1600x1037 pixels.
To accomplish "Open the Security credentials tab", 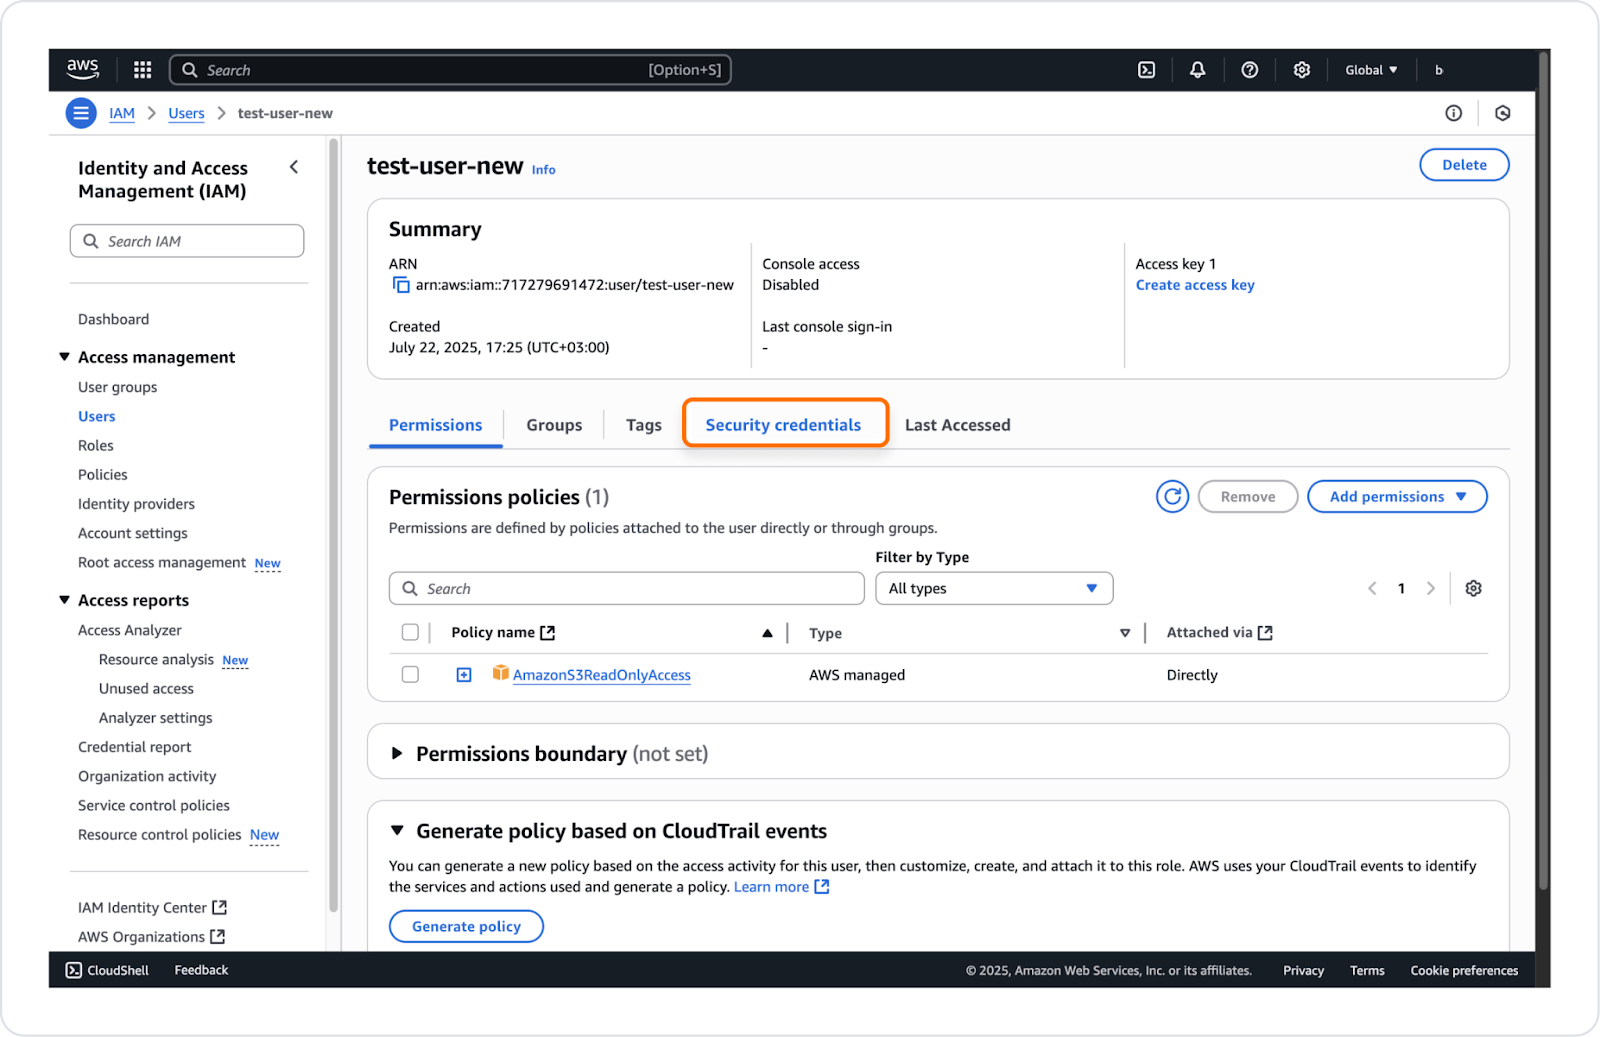I will tap(783, 425).
